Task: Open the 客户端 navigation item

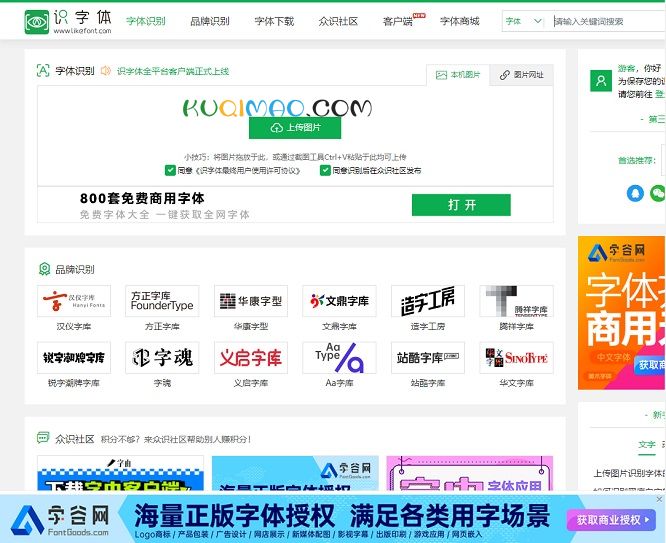Action: coord(398,21)
